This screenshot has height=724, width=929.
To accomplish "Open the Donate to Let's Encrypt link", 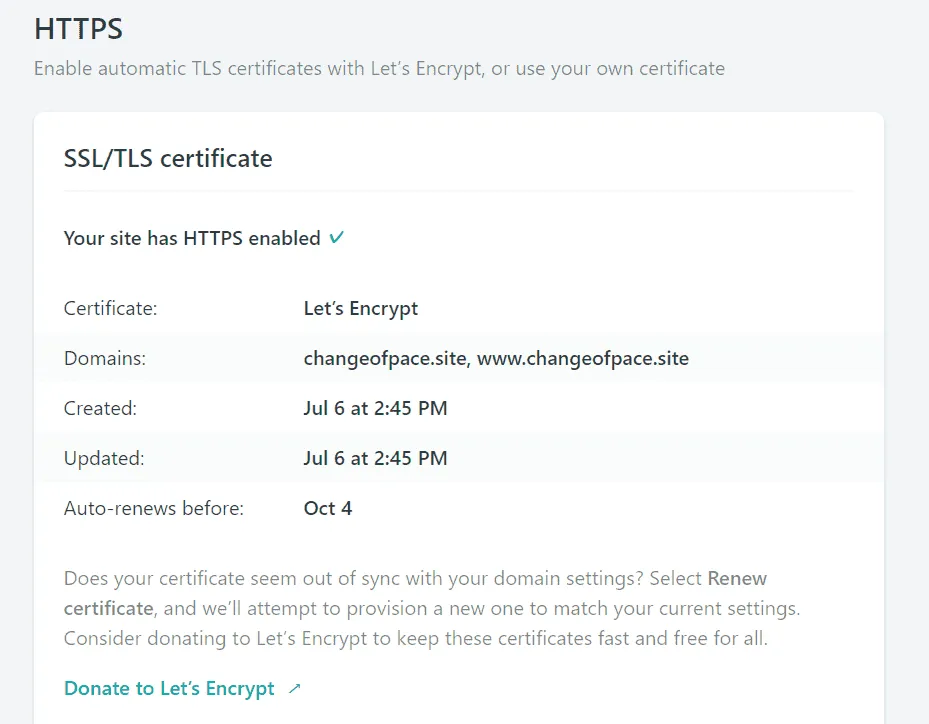I will pyautogui.click(x=168, y=688).
